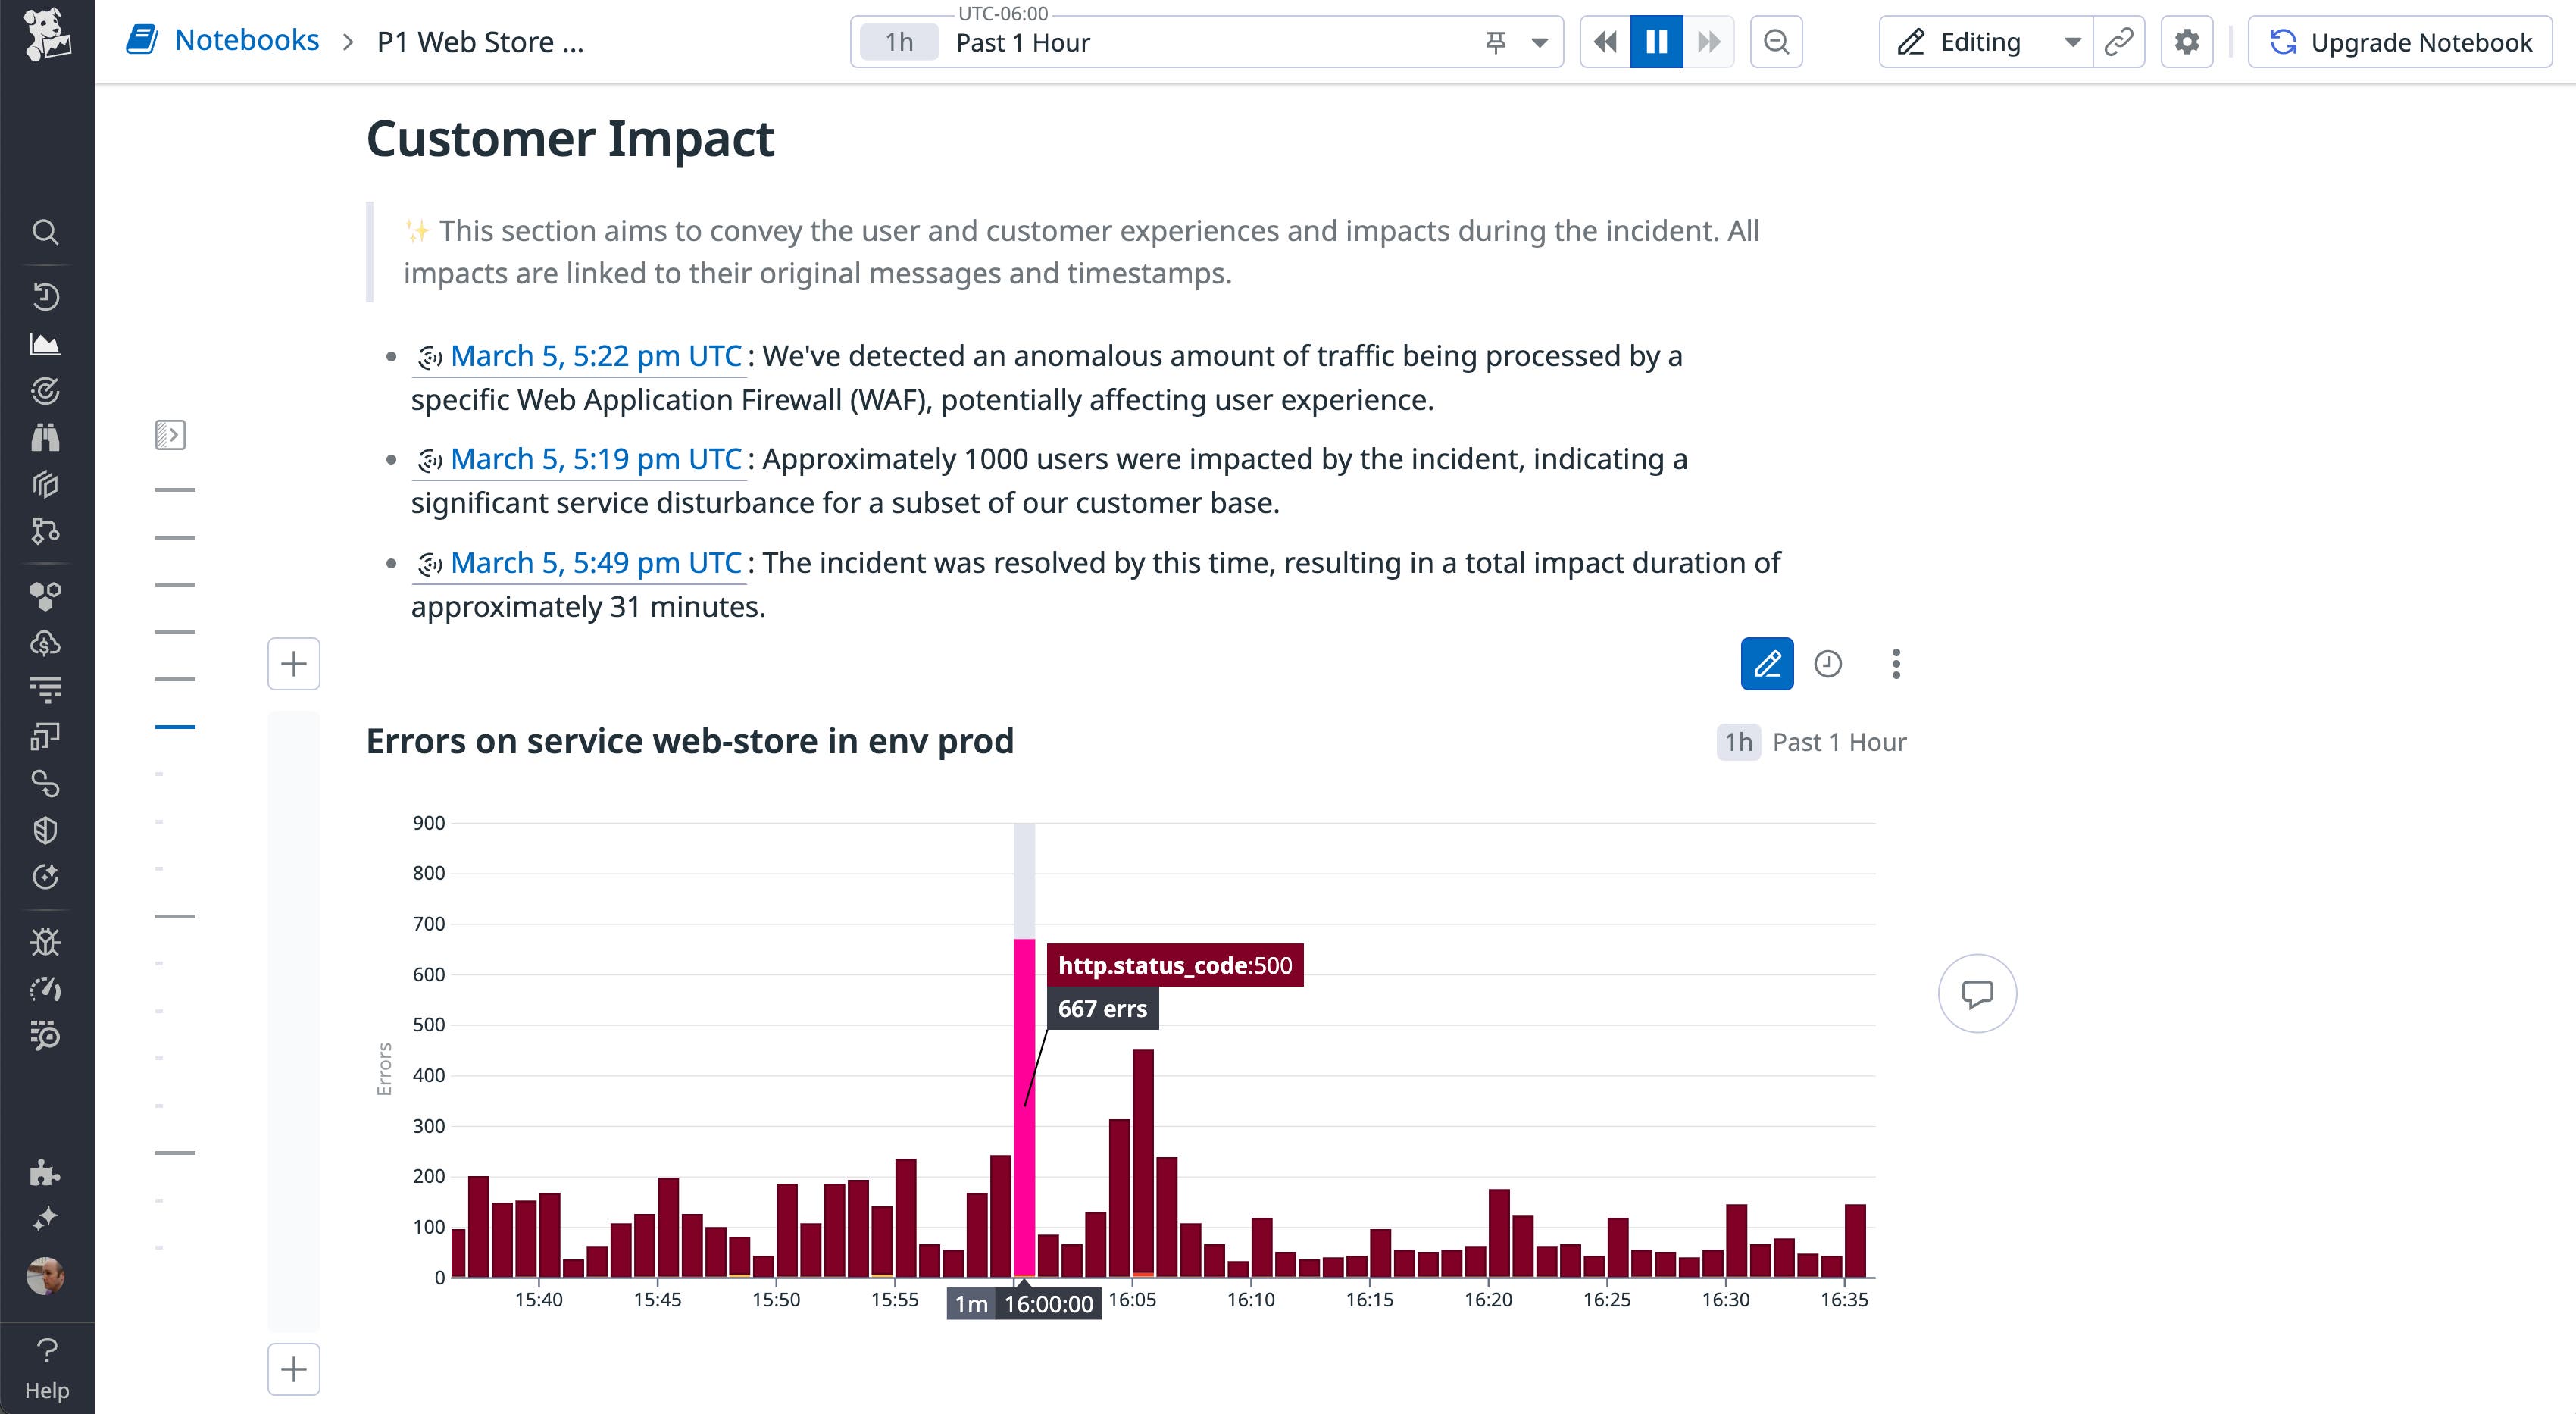
Task: Select the Error Tracking bug icon
Action: pyautogui.click(x=46, y=940)
